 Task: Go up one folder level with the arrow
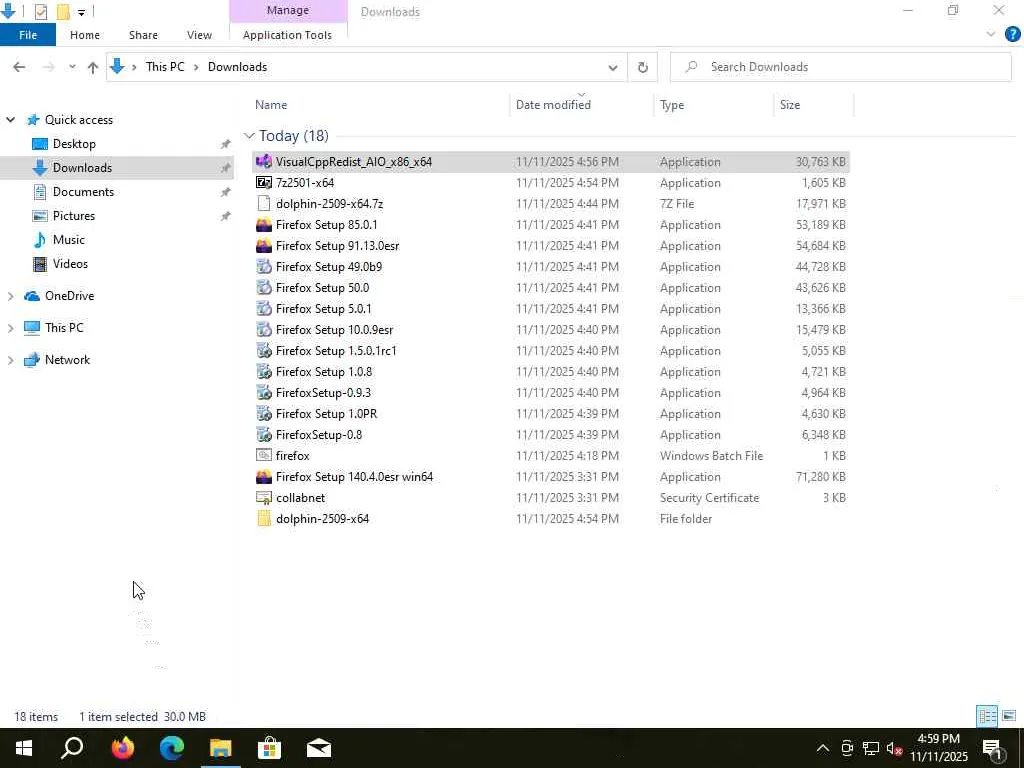pyautogui.click(x=93, y=67)
